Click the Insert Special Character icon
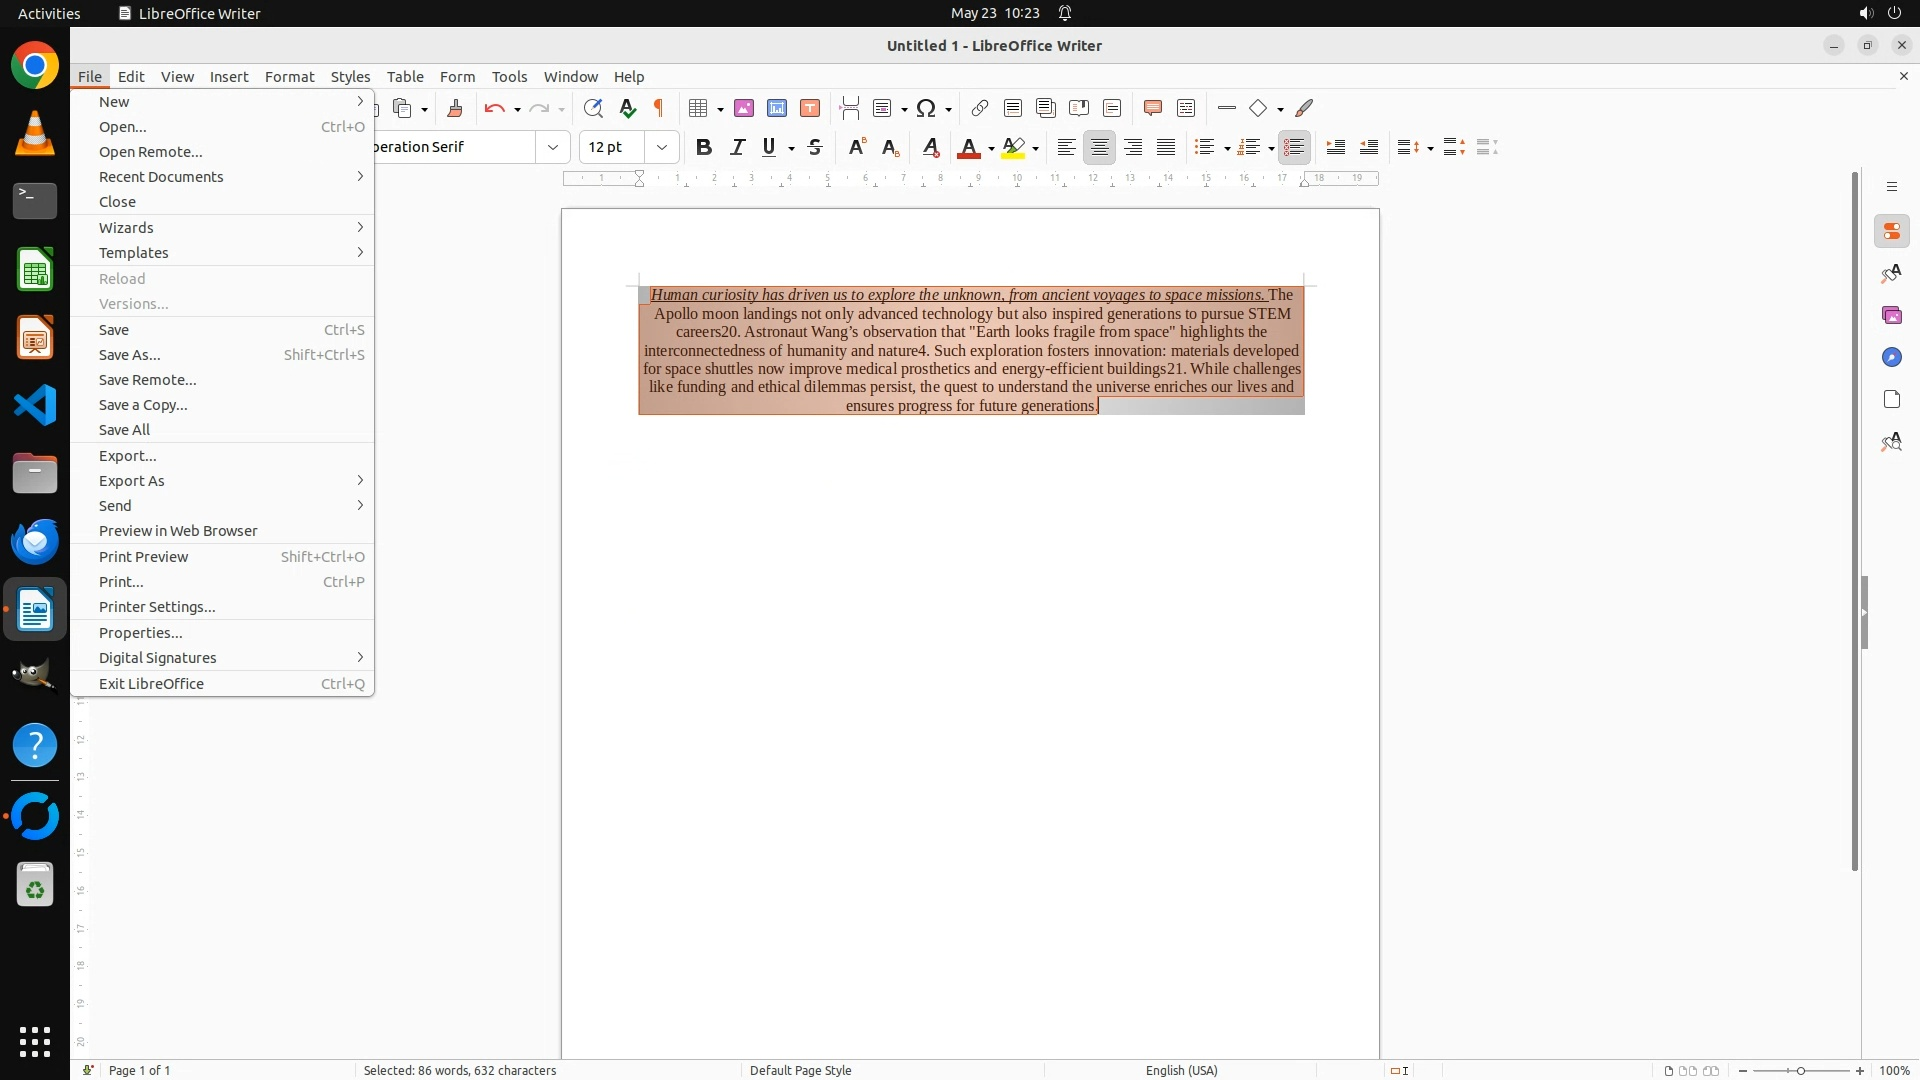 point(926,108)
